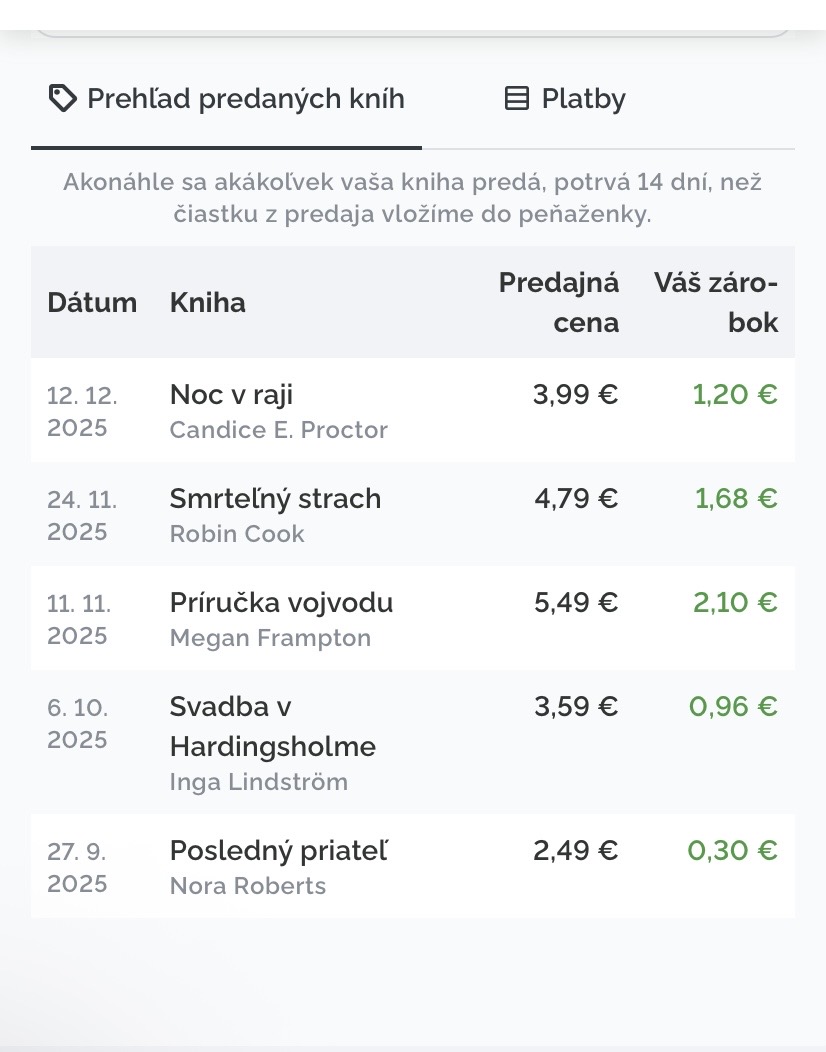Open Svadba v Hardingsholme book entry
This screenshot has height=1052, width=826.
pos(272,726)
